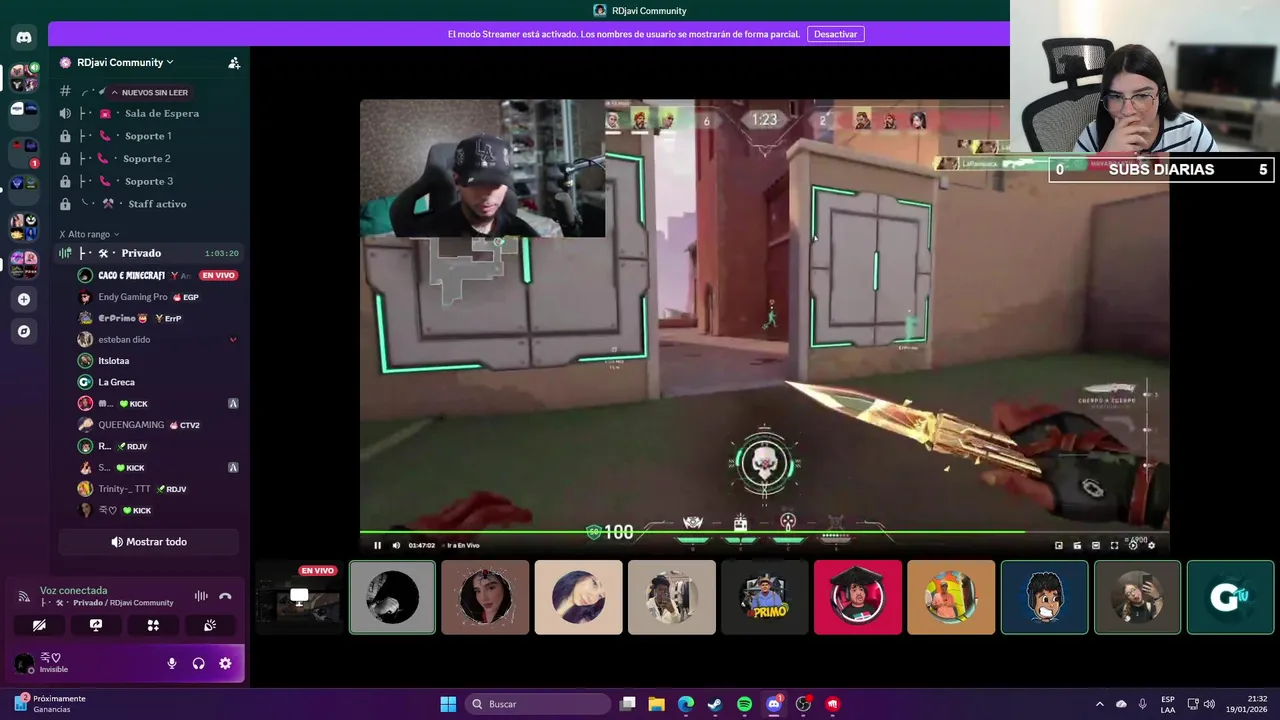
Task: Open Discord from the taskbar
Action: (x=774, y=704)
